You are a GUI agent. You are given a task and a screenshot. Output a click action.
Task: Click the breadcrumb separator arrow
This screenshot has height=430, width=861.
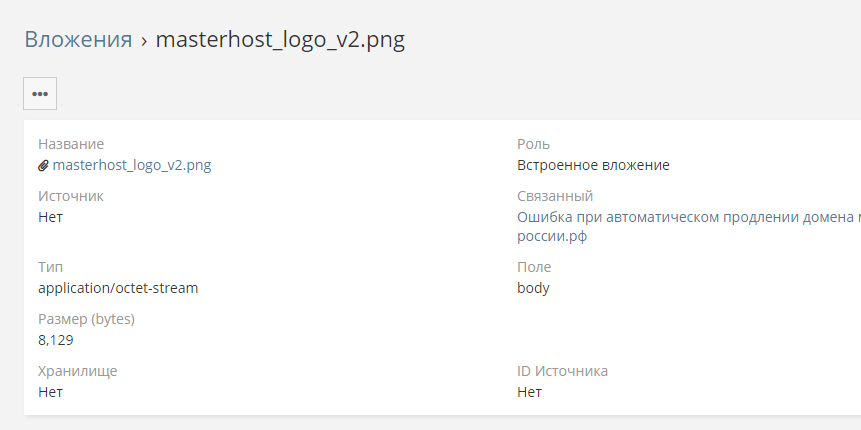coord(144,40)
